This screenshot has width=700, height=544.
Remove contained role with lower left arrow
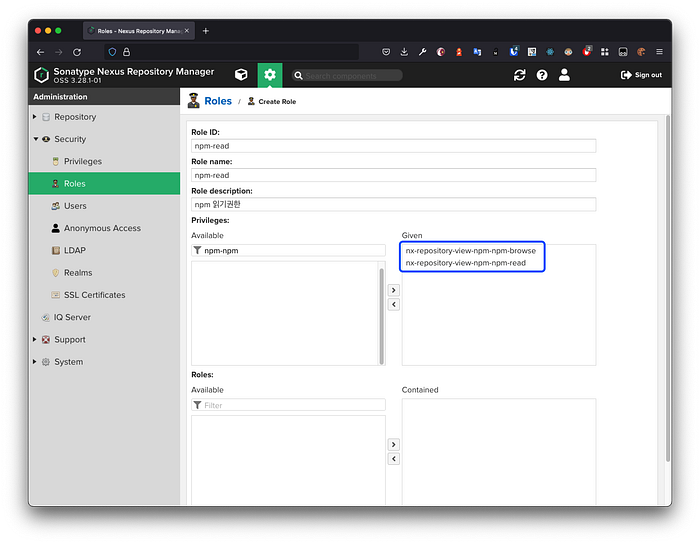(393, 459)
